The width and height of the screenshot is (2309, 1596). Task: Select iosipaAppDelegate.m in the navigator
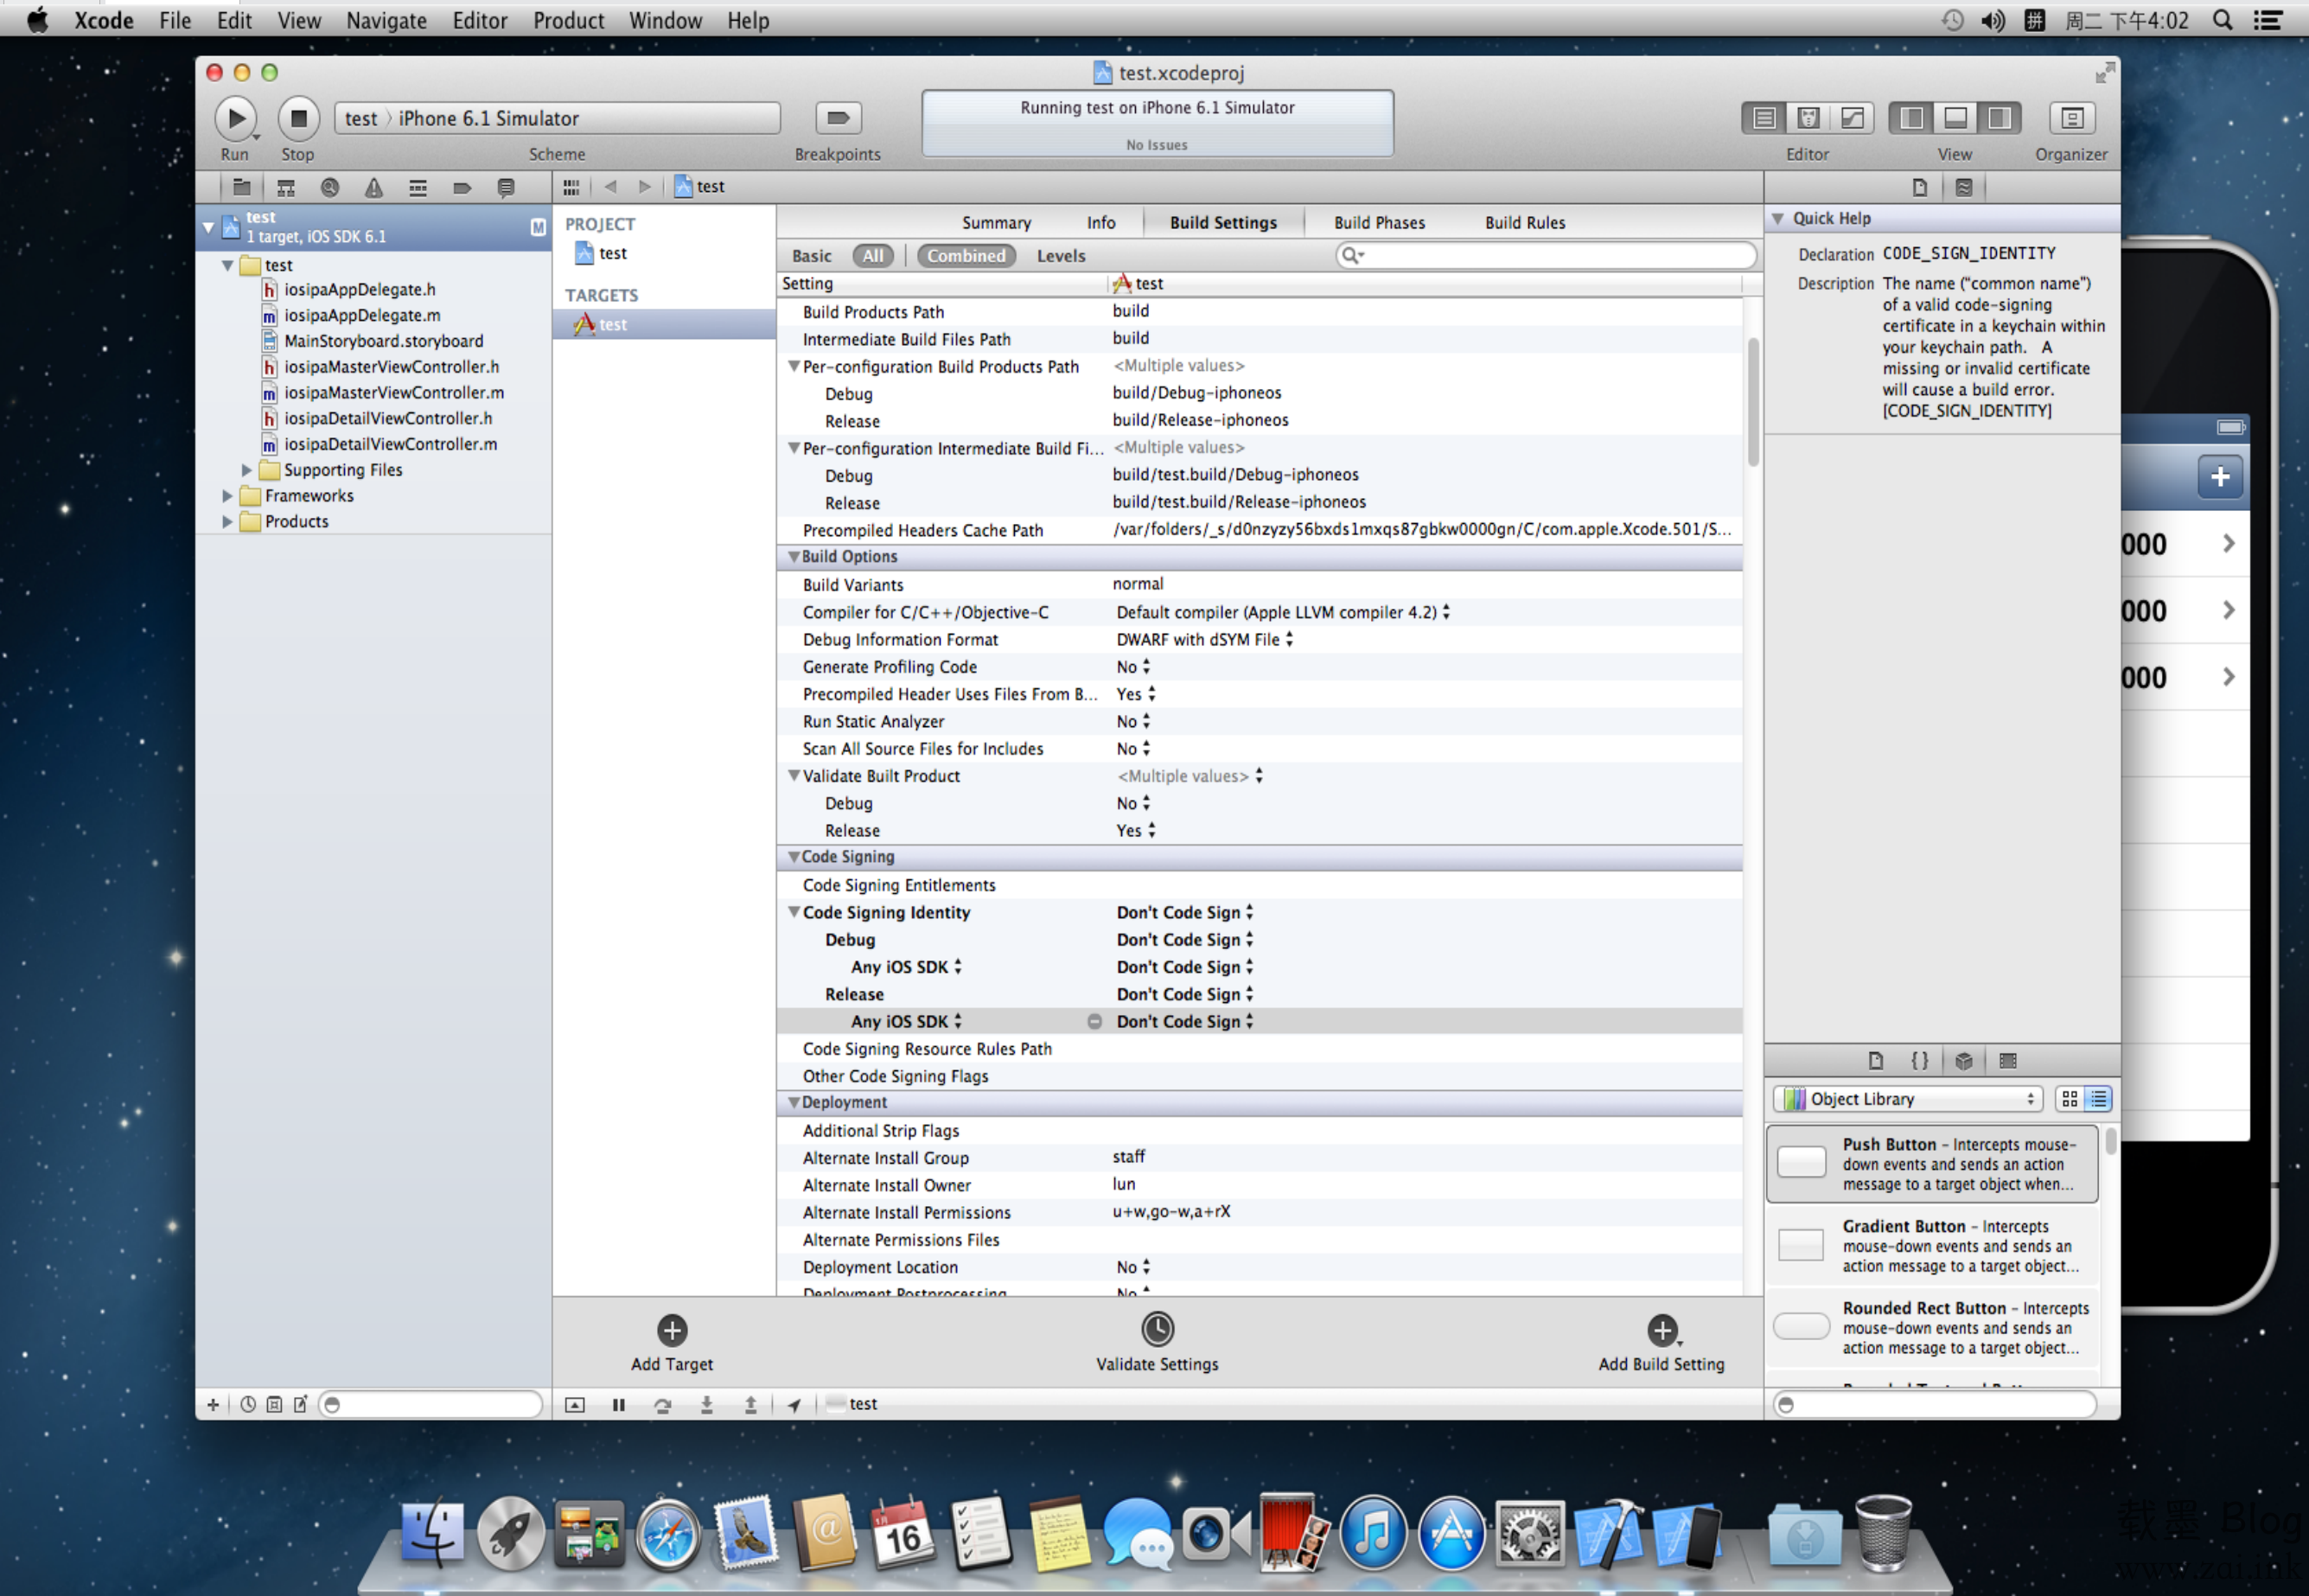click(x=361, y=315)
